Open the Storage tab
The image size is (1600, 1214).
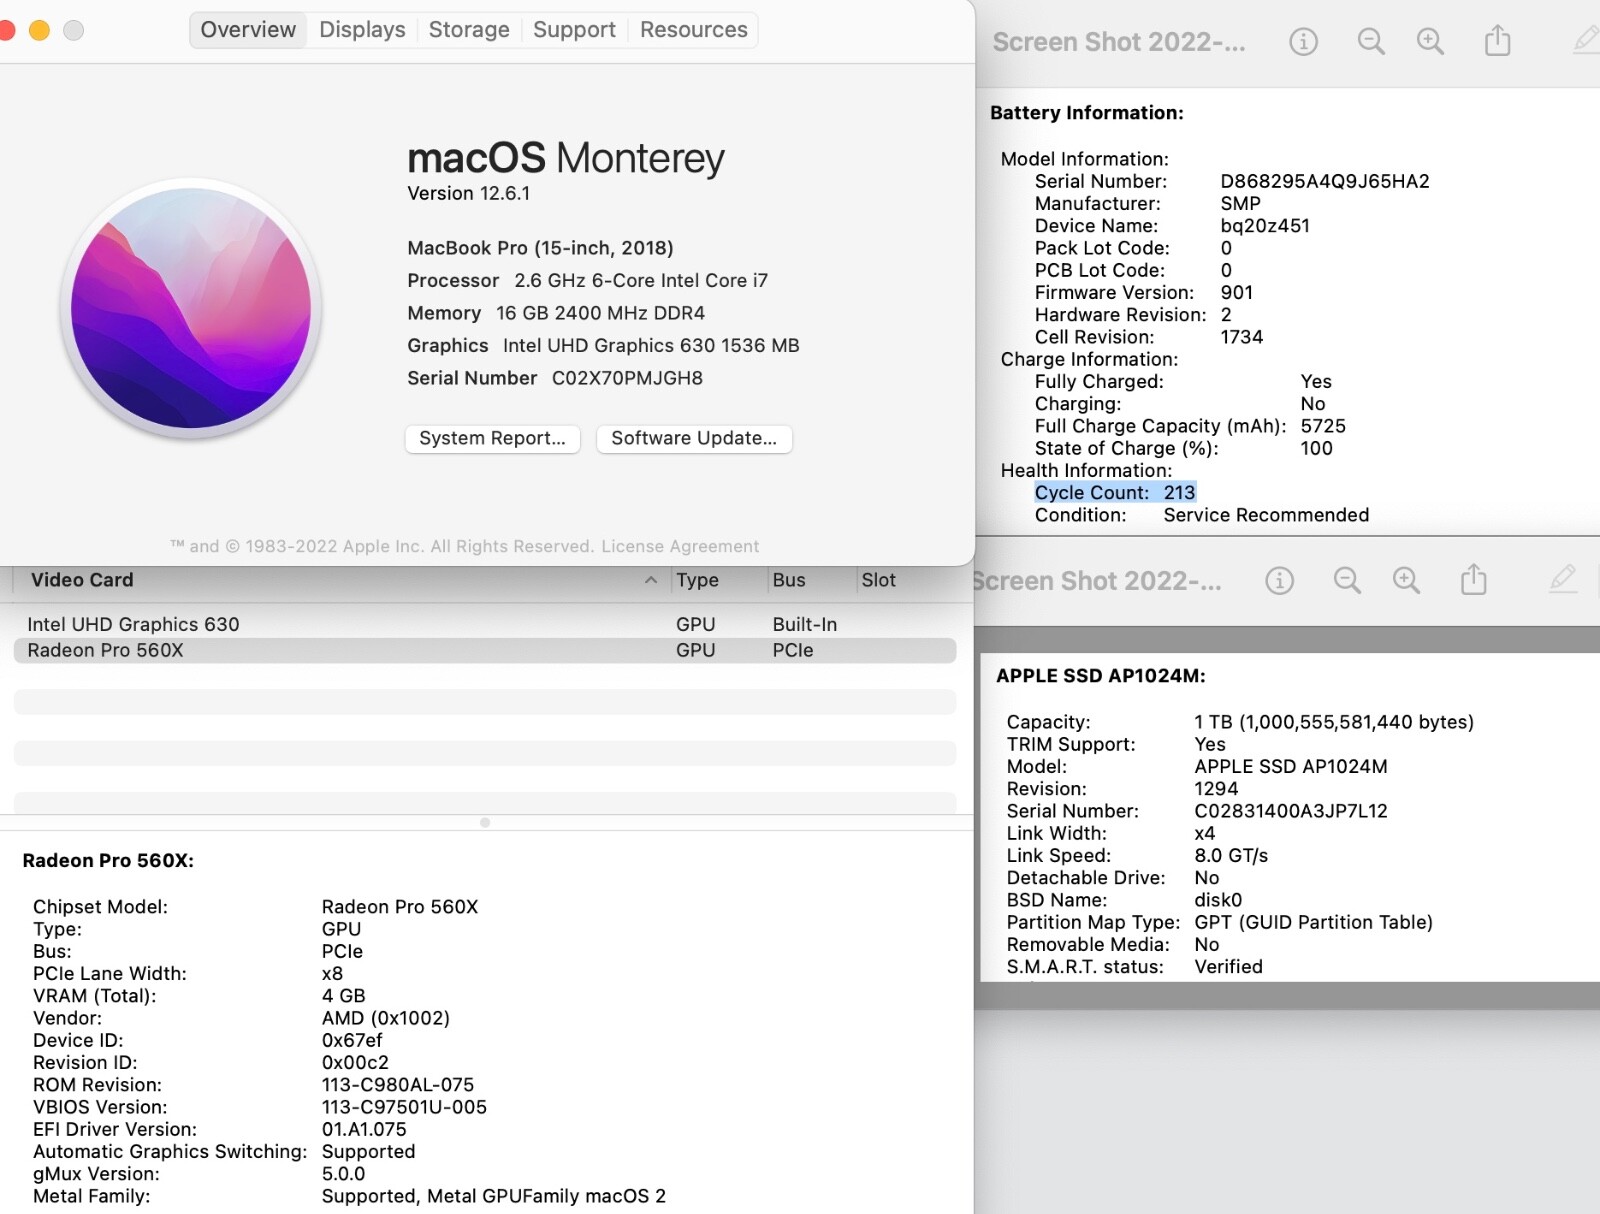[x=469, y=30]
